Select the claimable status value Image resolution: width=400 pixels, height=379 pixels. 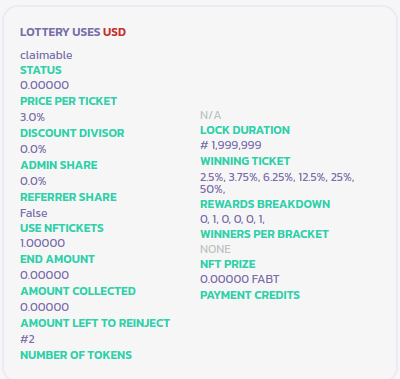(46, 55)
